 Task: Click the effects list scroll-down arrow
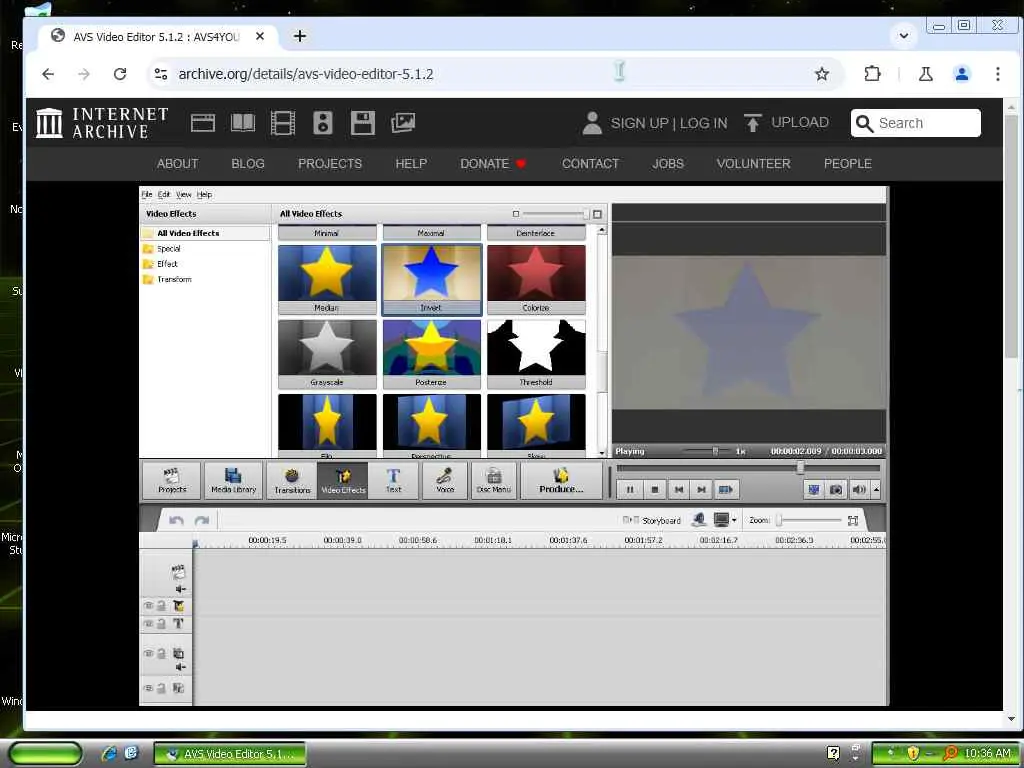[601, 453]
